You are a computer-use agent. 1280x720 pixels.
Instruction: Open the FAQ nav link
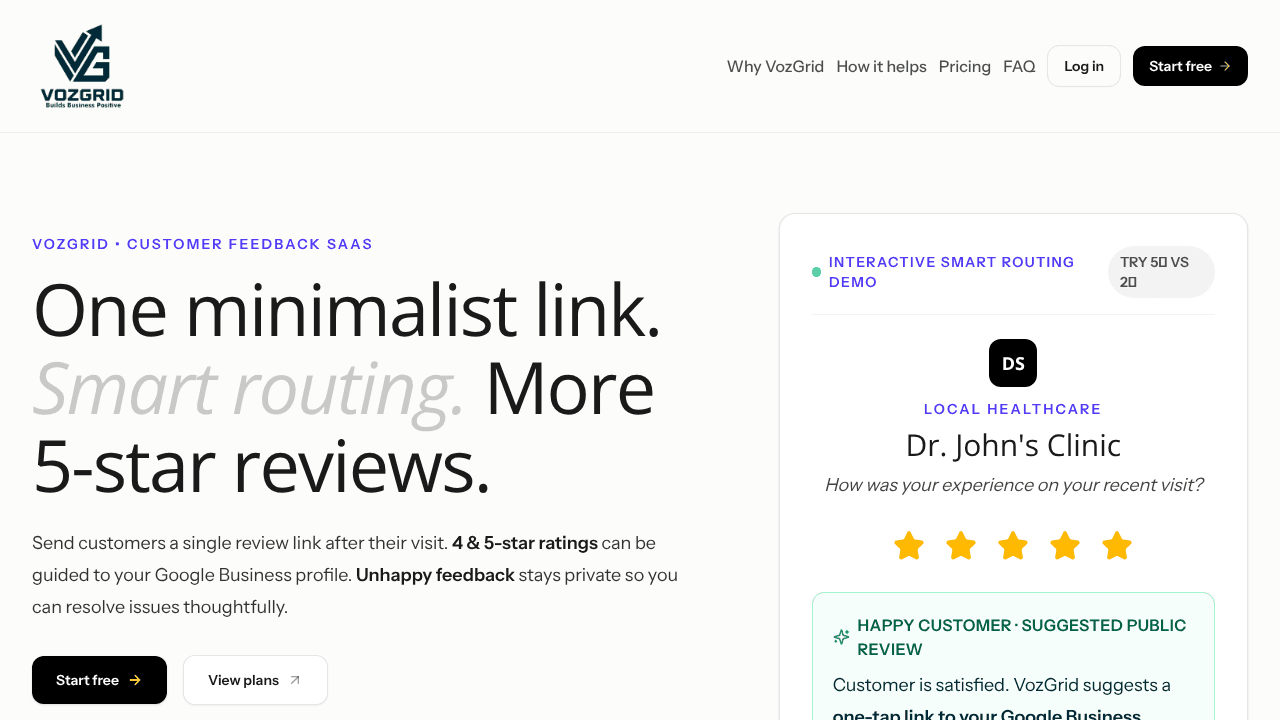coord(1019,66)
